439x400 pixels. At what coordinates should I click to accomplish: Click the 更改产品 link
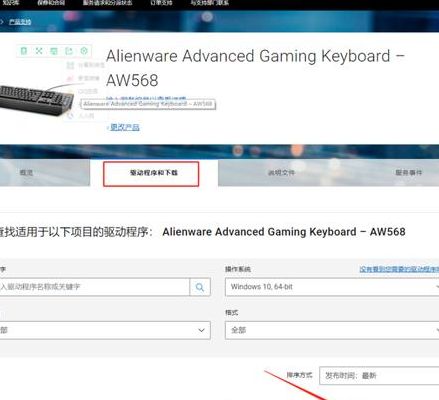(x=124, y=127)
